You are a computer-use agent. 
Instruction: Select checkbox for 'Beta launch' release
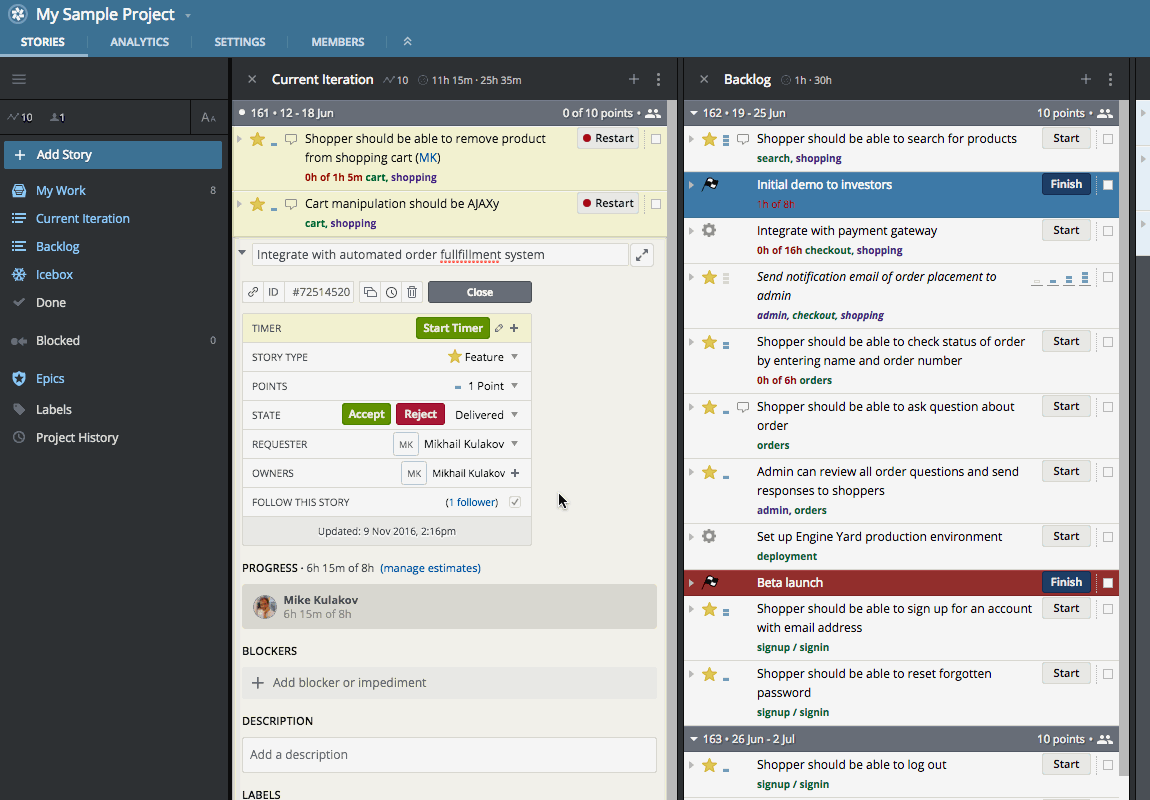(1107, 583)
